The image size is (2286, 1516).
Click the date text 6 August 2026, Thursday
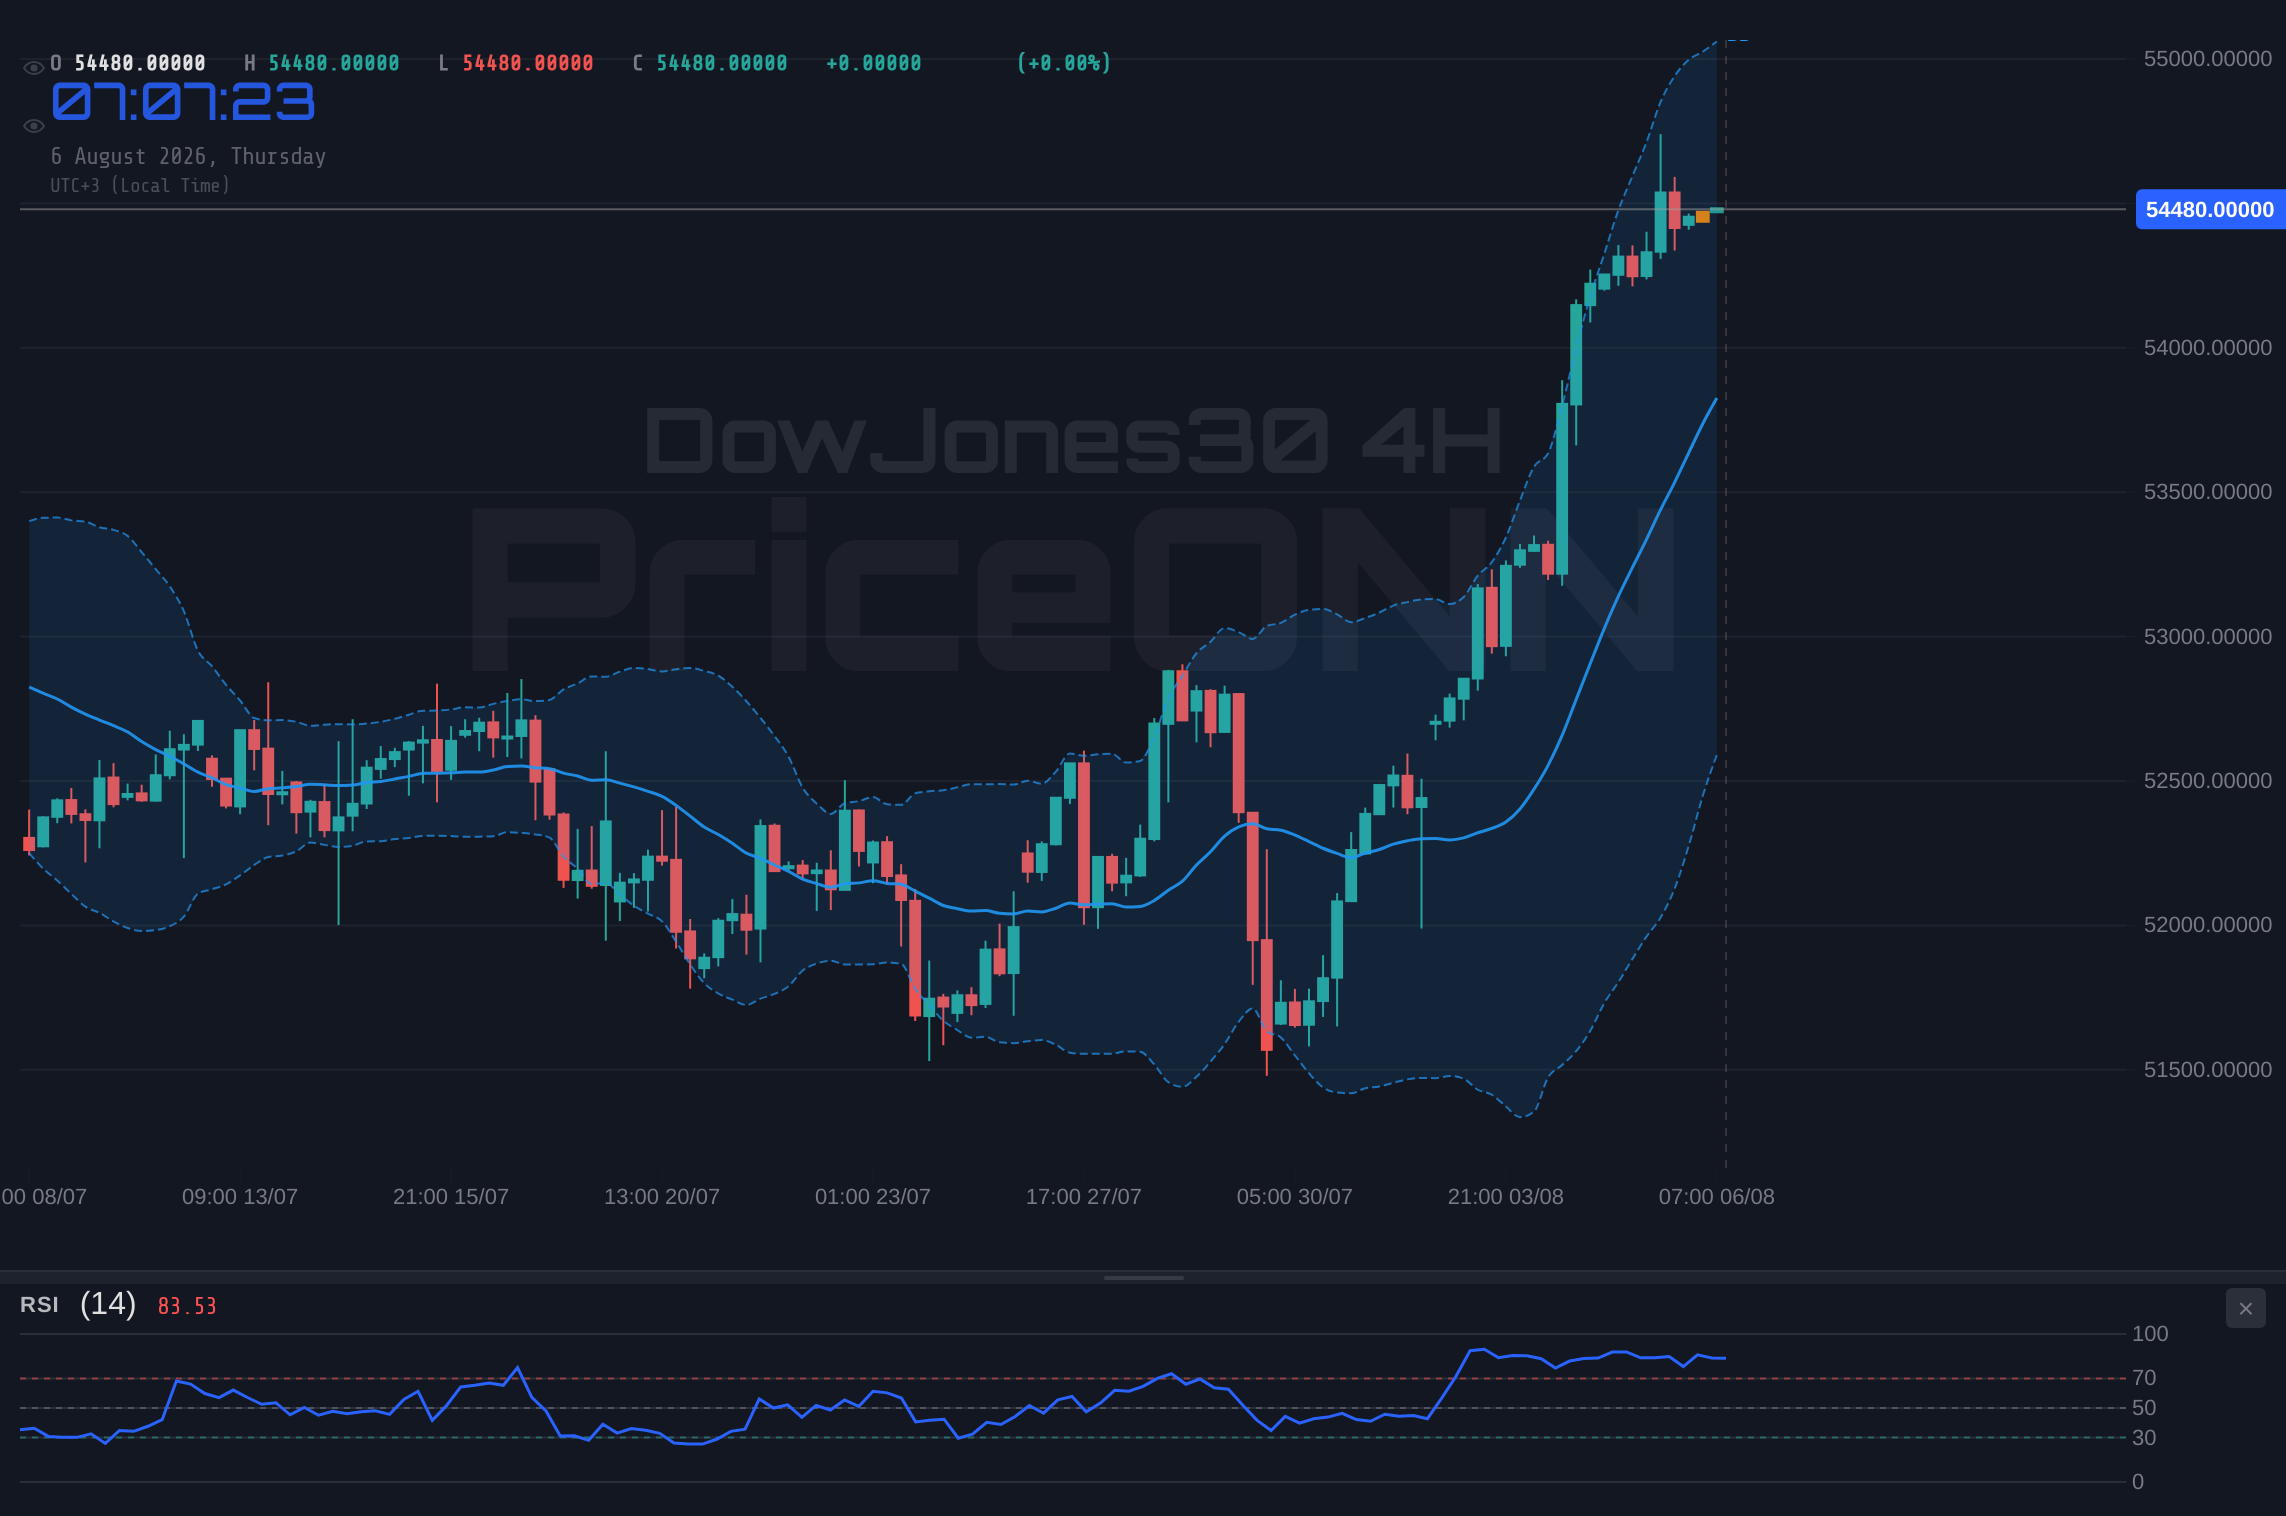click(x=189, y=156)
